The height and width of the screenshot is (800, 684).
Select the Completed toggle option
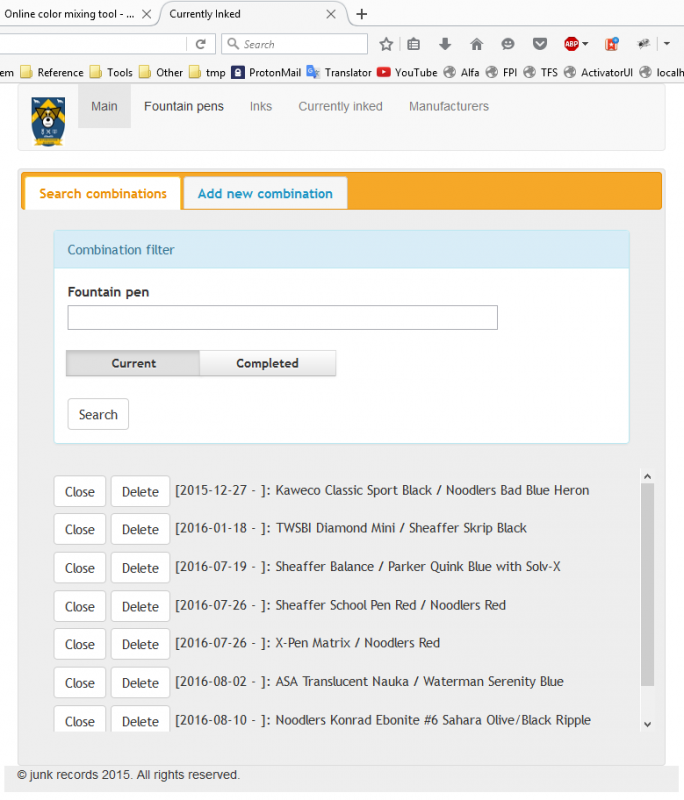(x=267, y=363)
